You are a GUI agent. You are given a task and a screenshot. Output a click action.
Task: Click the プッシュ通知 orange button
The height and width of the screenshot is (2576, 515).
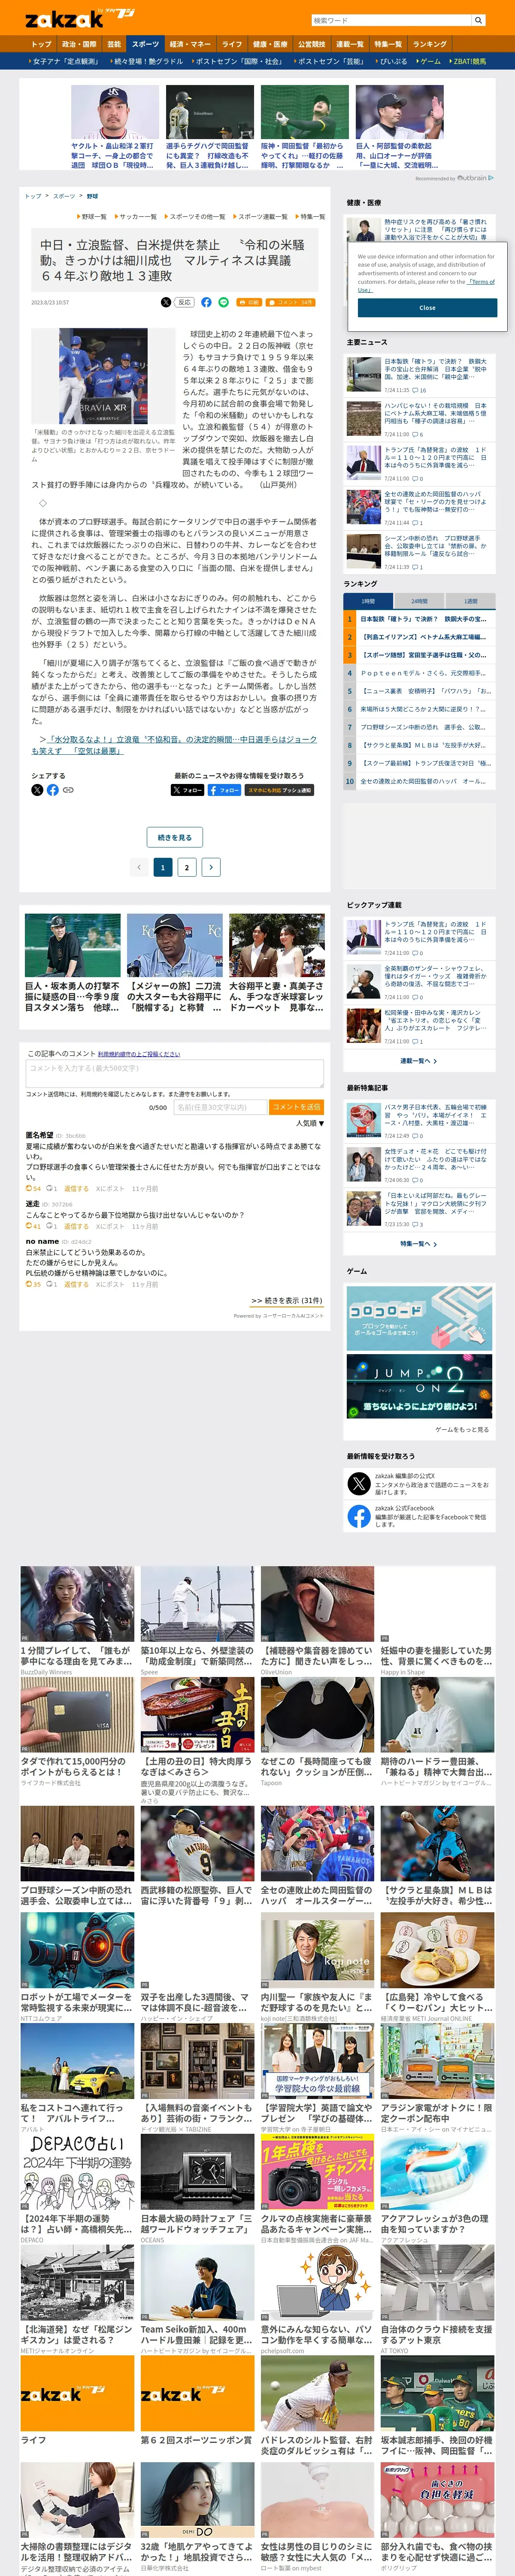tap(280, 790)
